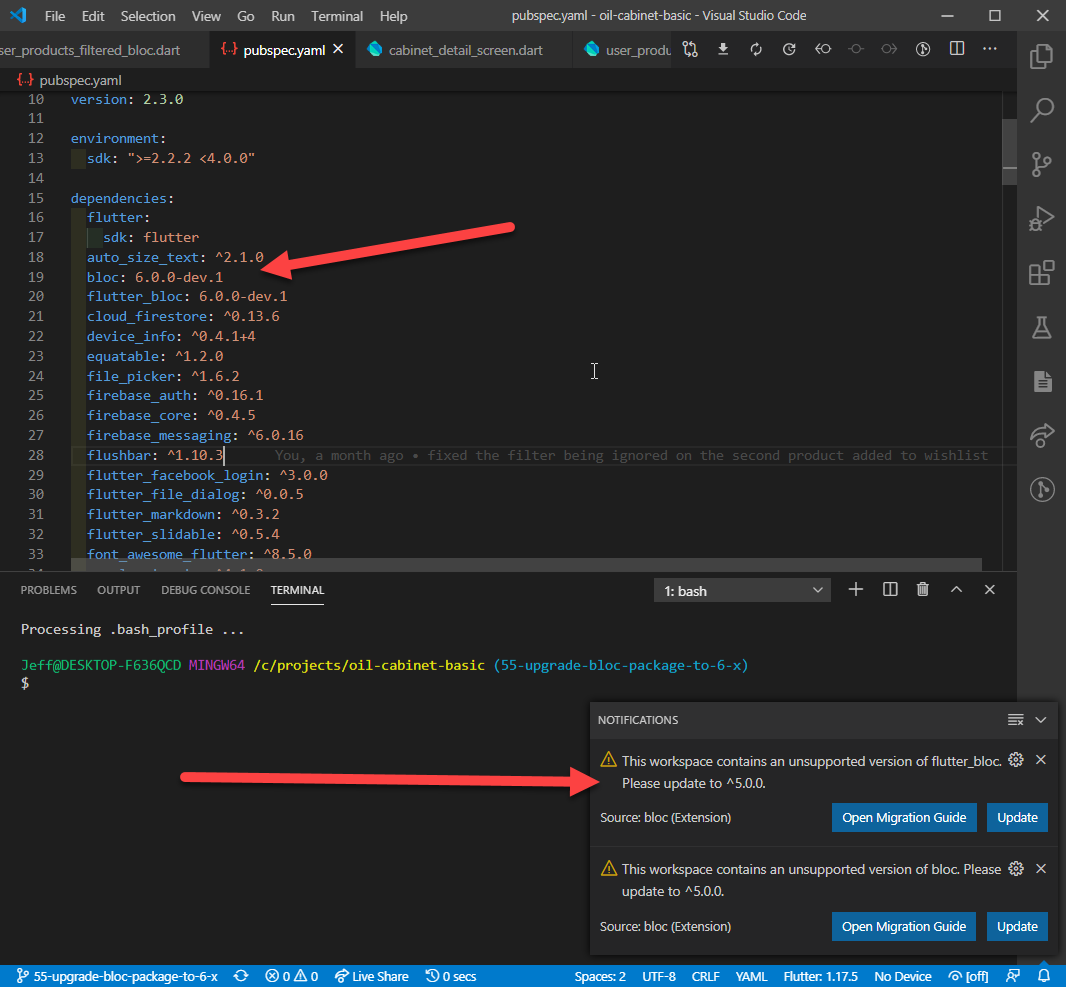This screenshot has width=1066, height=987.
Task: Open gear settings on bloc notification
Action: point(1016,869)
